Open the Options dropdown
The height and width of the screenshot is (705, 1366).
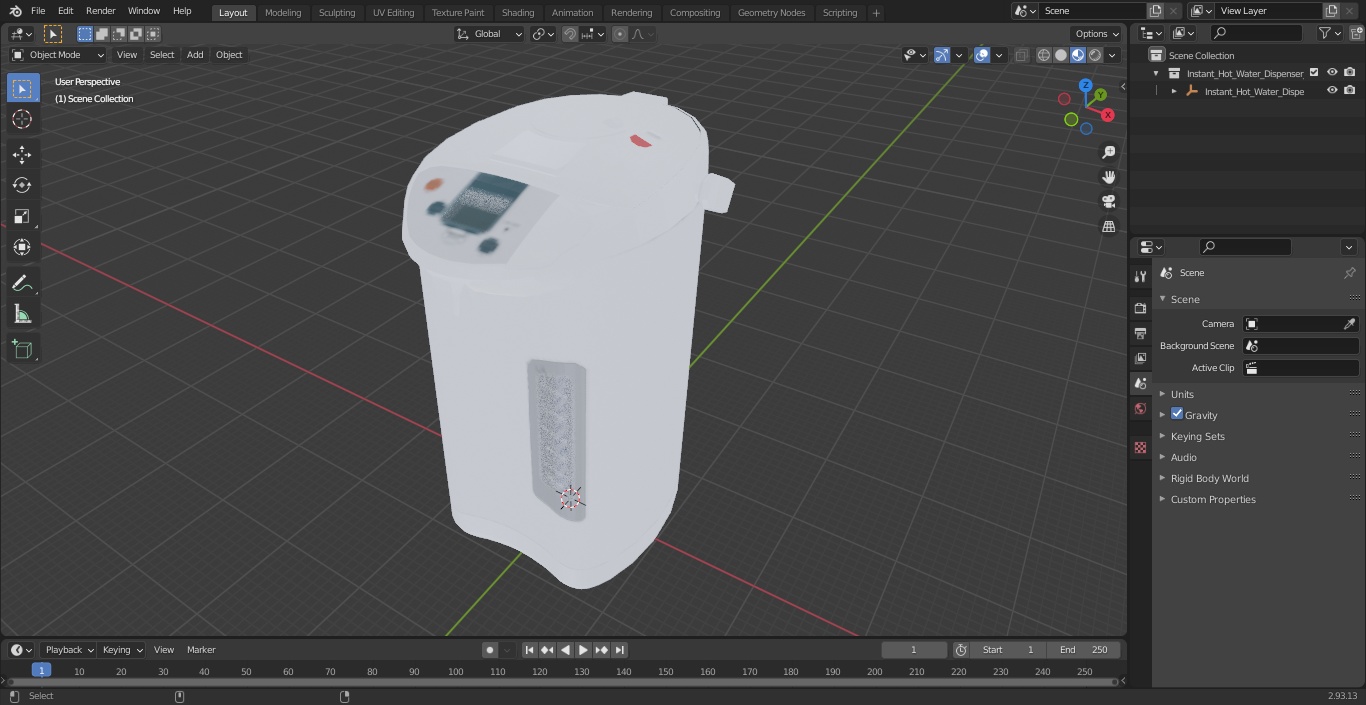pos(1098,34)
